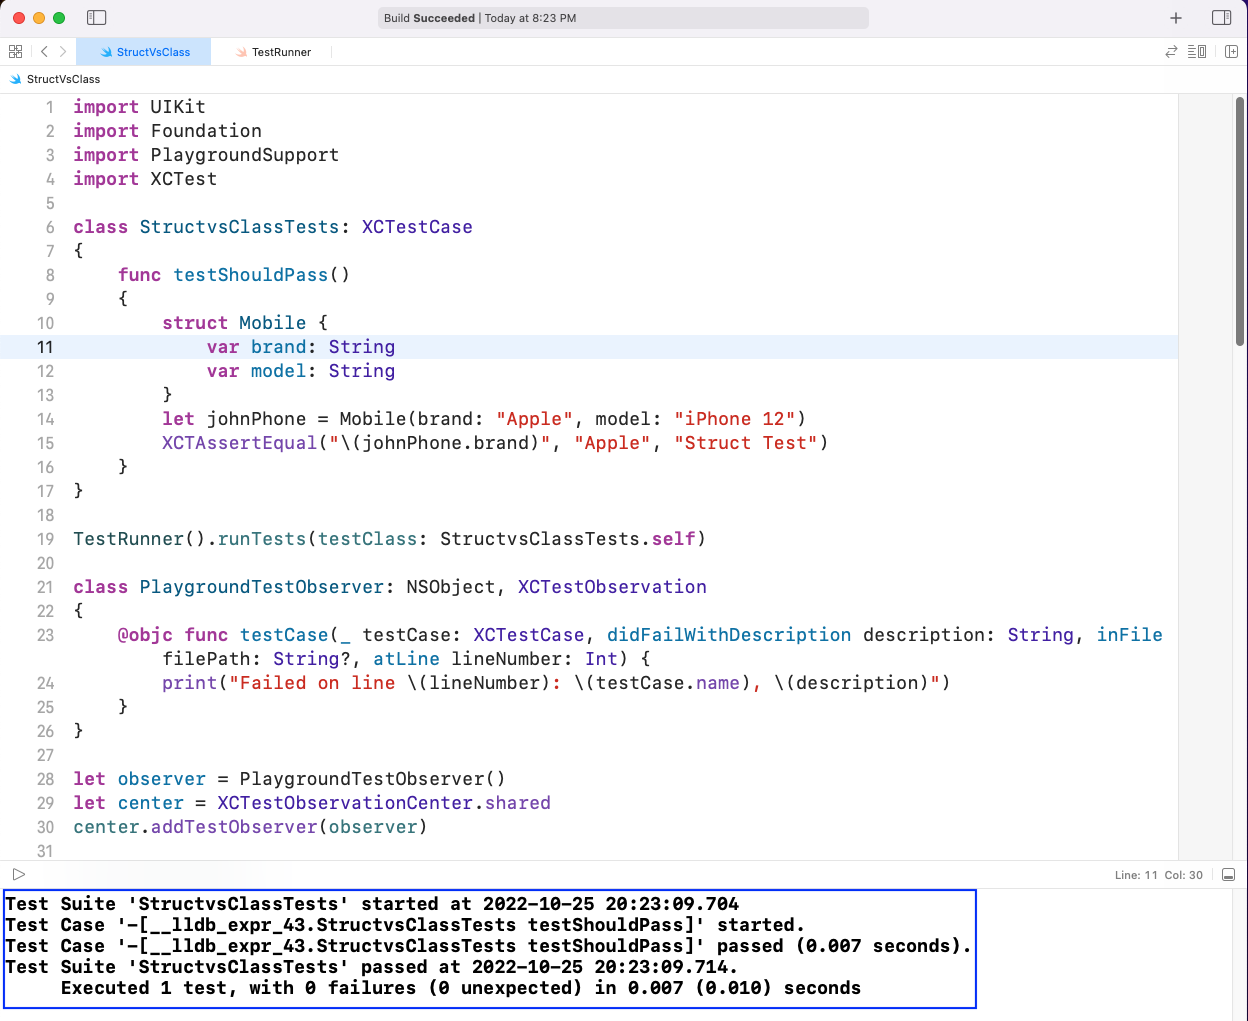Open the adjust editor options icon

[x=1197, y=52]
